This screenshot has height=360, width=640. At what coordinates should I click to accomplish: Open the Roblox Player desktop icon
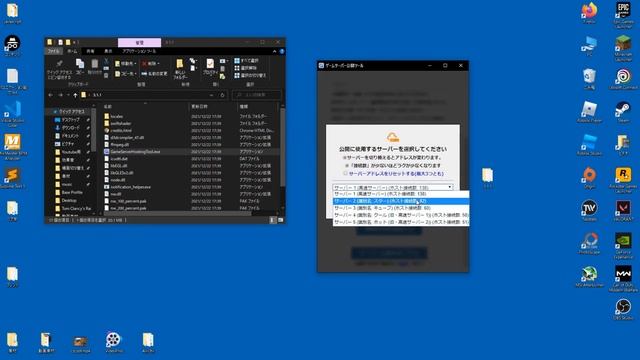[589, 112]
